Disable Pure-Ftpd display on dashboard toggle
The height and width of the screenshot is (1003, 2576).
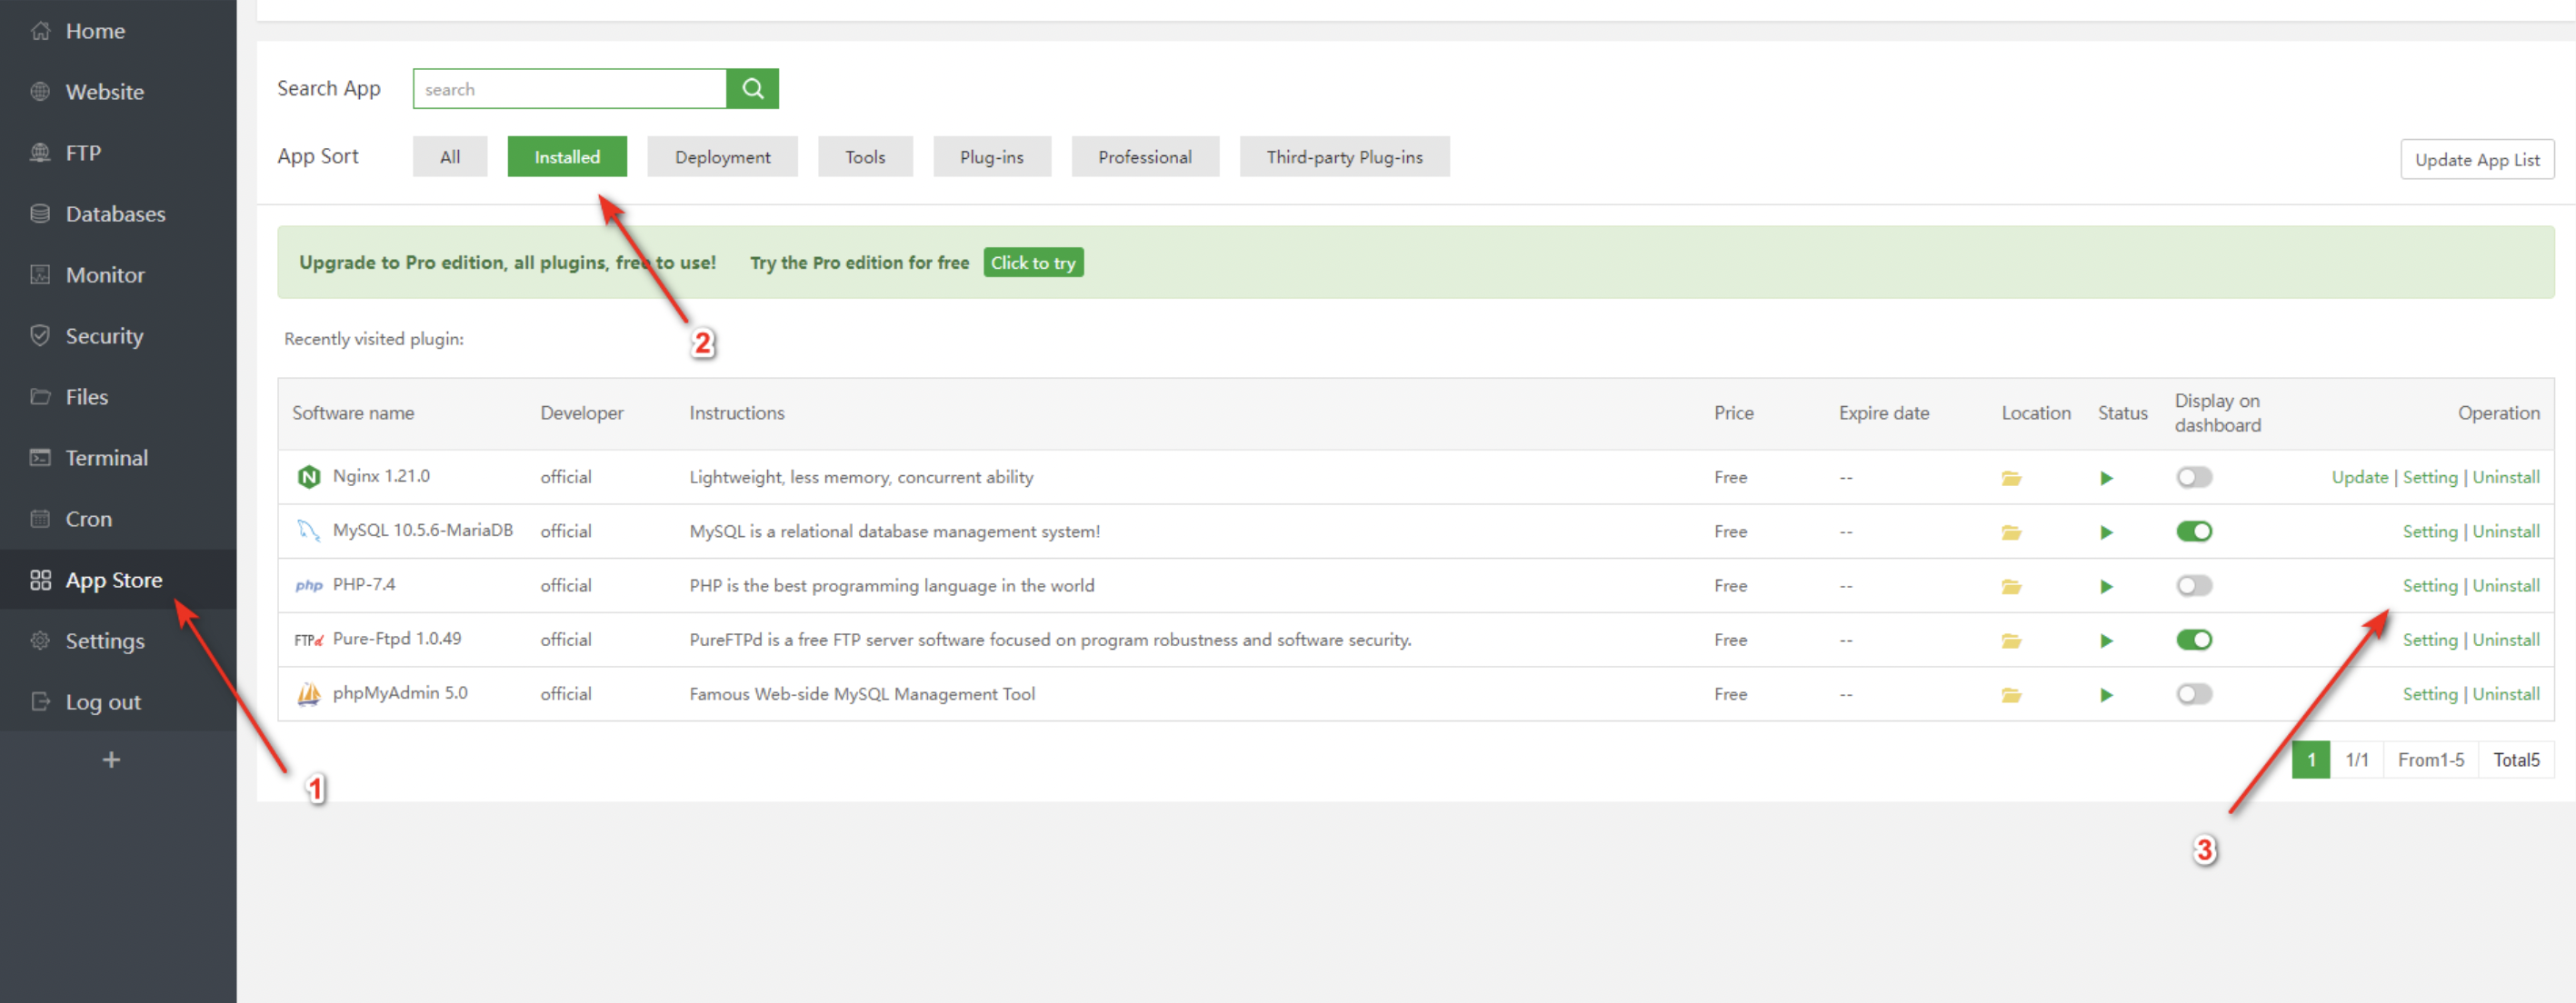click(2194, 639)
